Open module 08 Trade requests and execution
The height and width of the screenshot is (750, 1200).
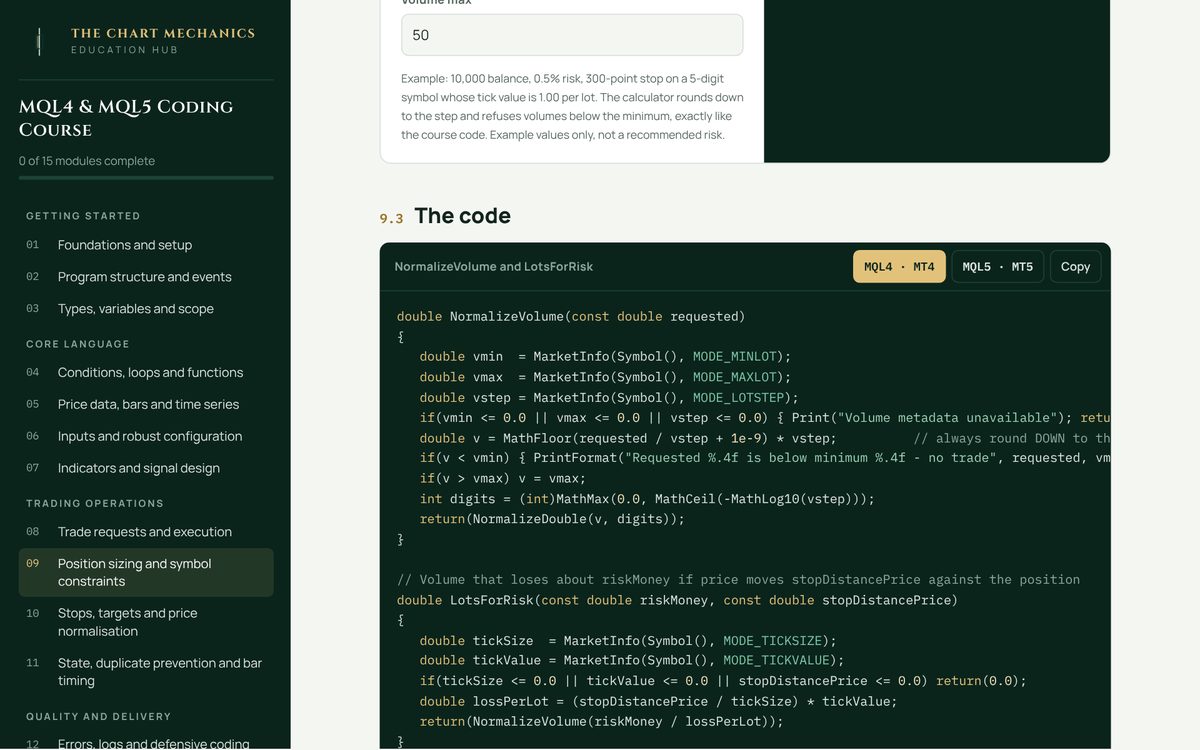tap(146, 532)
